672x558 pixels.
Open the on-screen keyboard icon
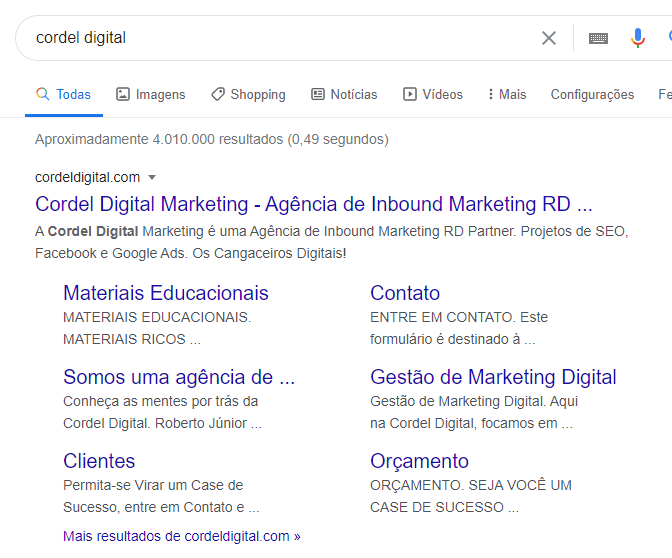598,39
